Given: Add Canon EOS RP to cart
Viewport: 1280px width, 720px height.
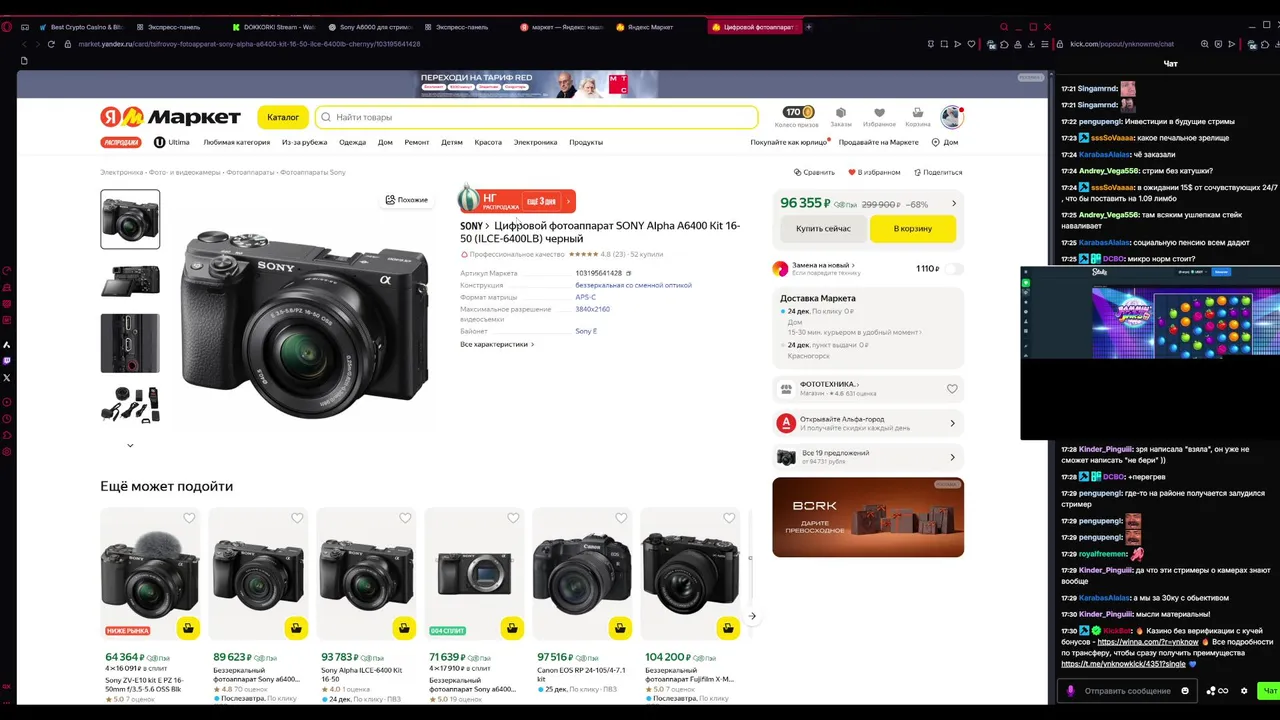Looking at the screenshot, I should [x=620, y=628].
